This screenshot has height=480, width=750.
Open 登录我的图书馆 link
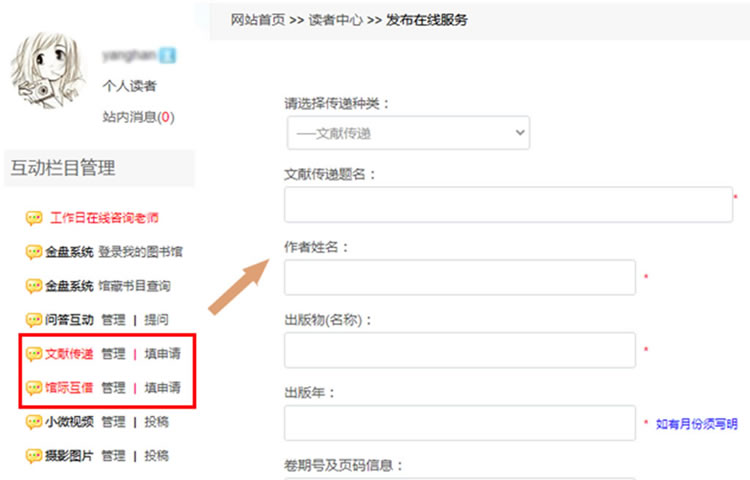coord(140,252)
